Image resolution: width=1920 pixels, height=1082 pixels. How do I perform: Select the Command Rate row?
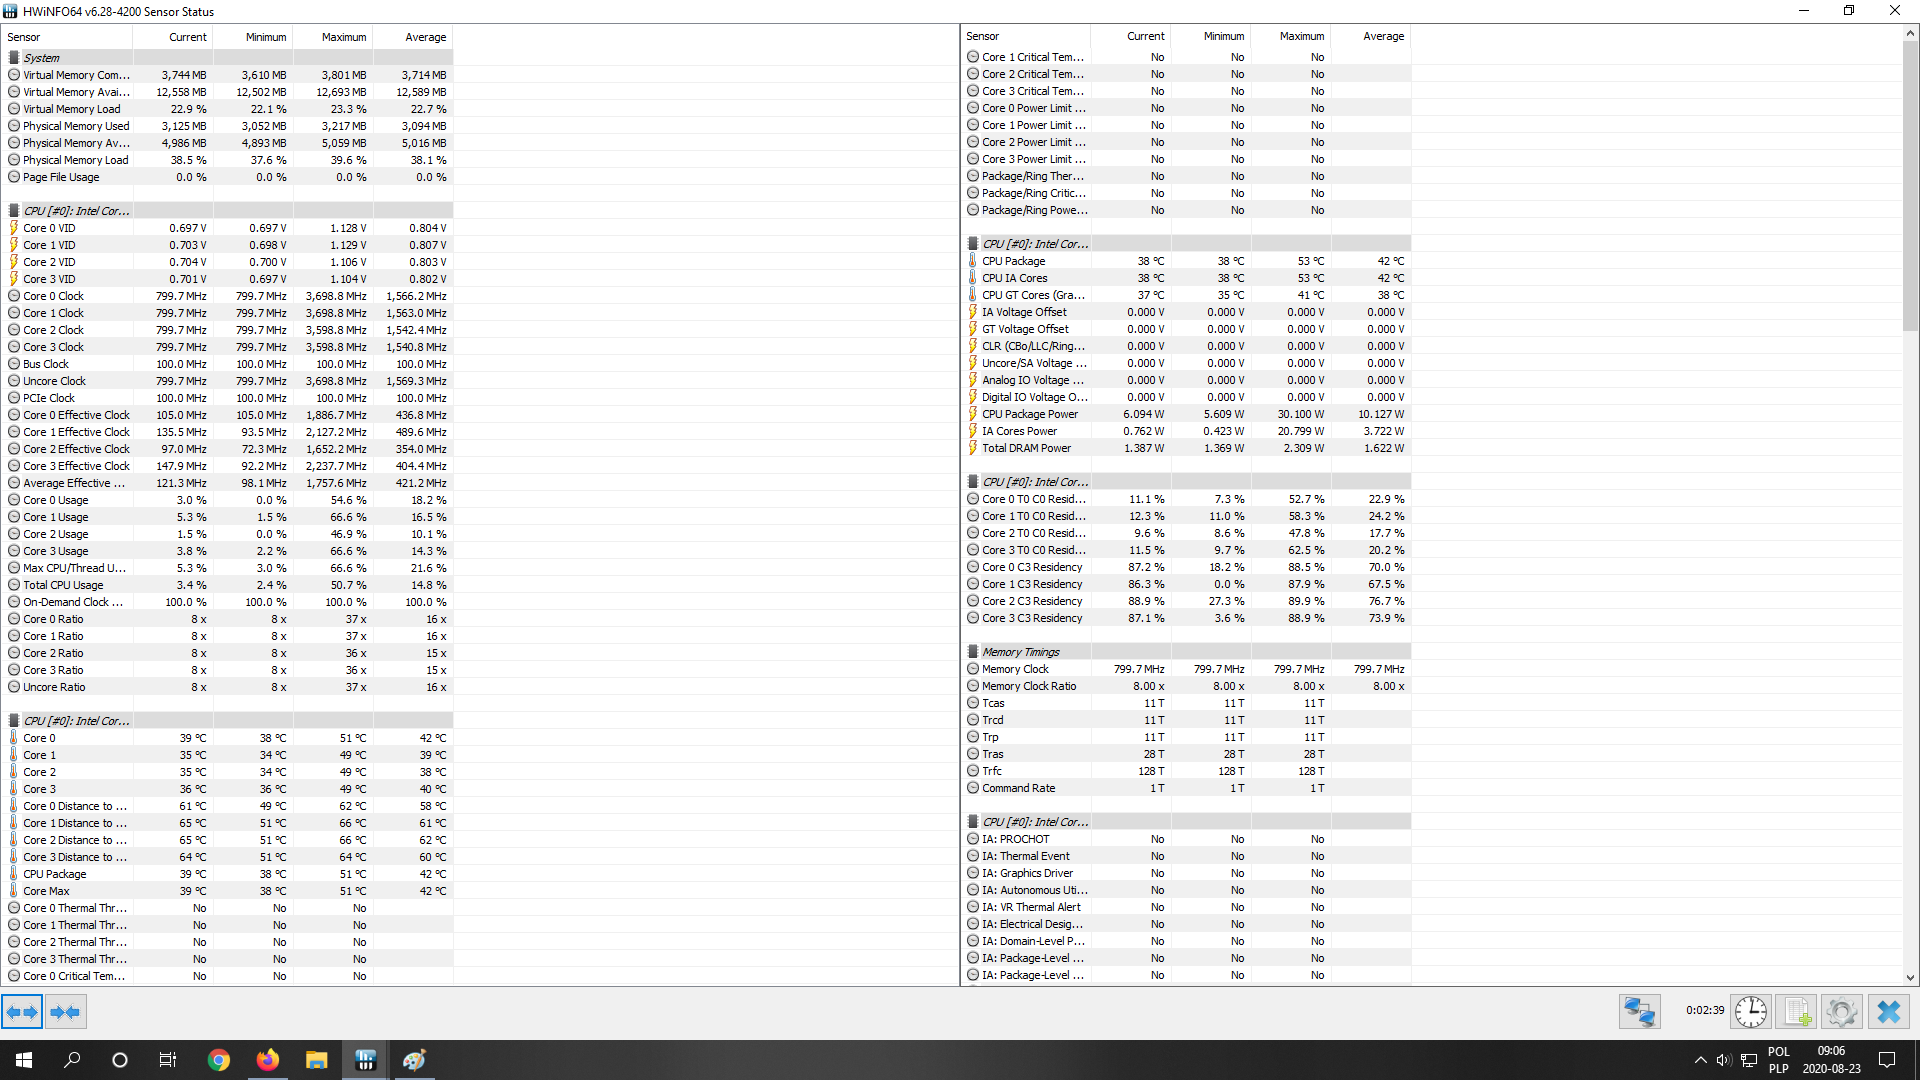tap(1186, 788)
